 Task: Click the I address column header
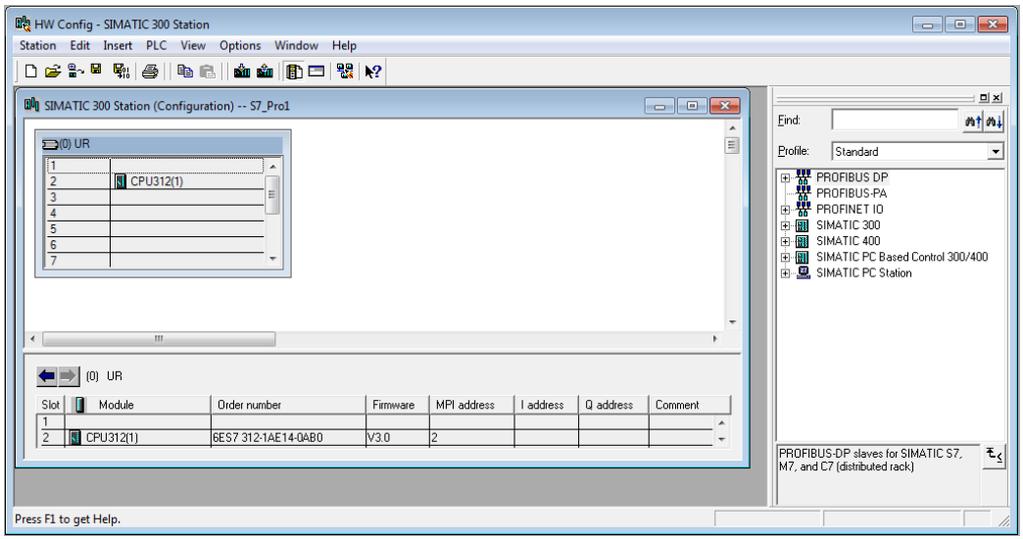click(546, 405)
